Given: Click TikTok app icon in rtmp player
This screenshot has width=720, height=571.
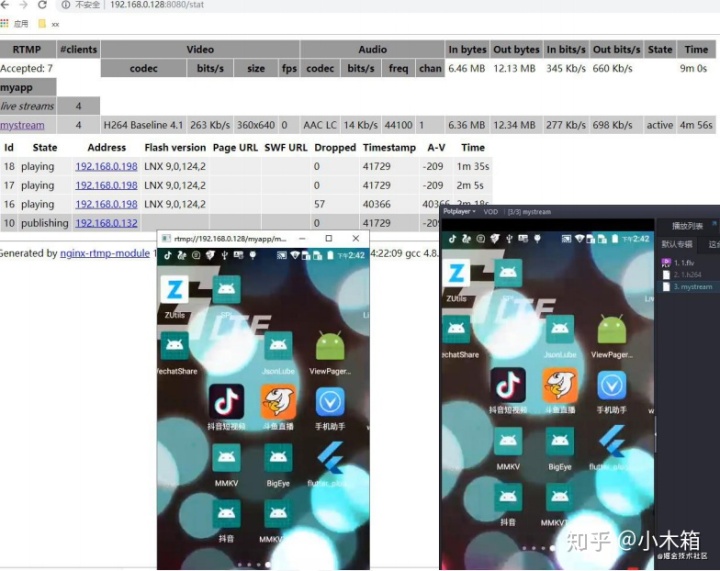Looking at the screenshot, I should click(226, 402).
